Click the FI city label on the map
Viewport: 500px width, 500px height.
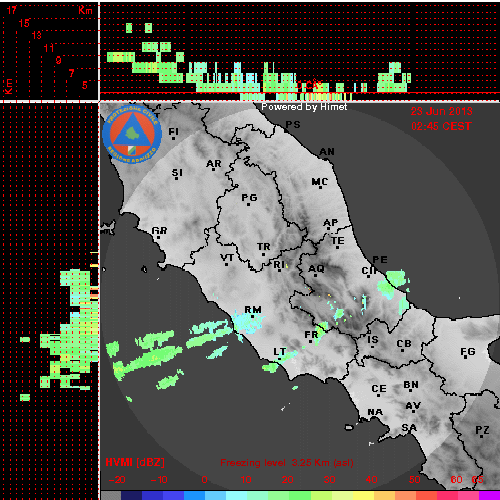coord(174,132)
